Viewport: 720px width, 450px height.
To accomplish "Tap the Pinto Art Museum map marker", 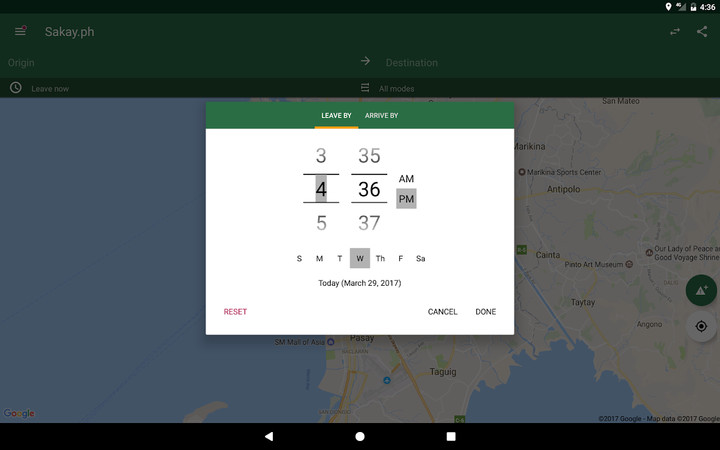I will coord(629,264).
